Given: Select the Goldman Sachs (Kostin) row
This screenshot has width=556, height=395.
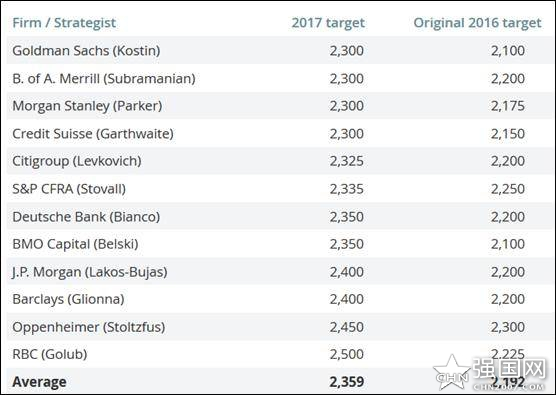Looking at the screenshot, I should click(x=280, y=50).
